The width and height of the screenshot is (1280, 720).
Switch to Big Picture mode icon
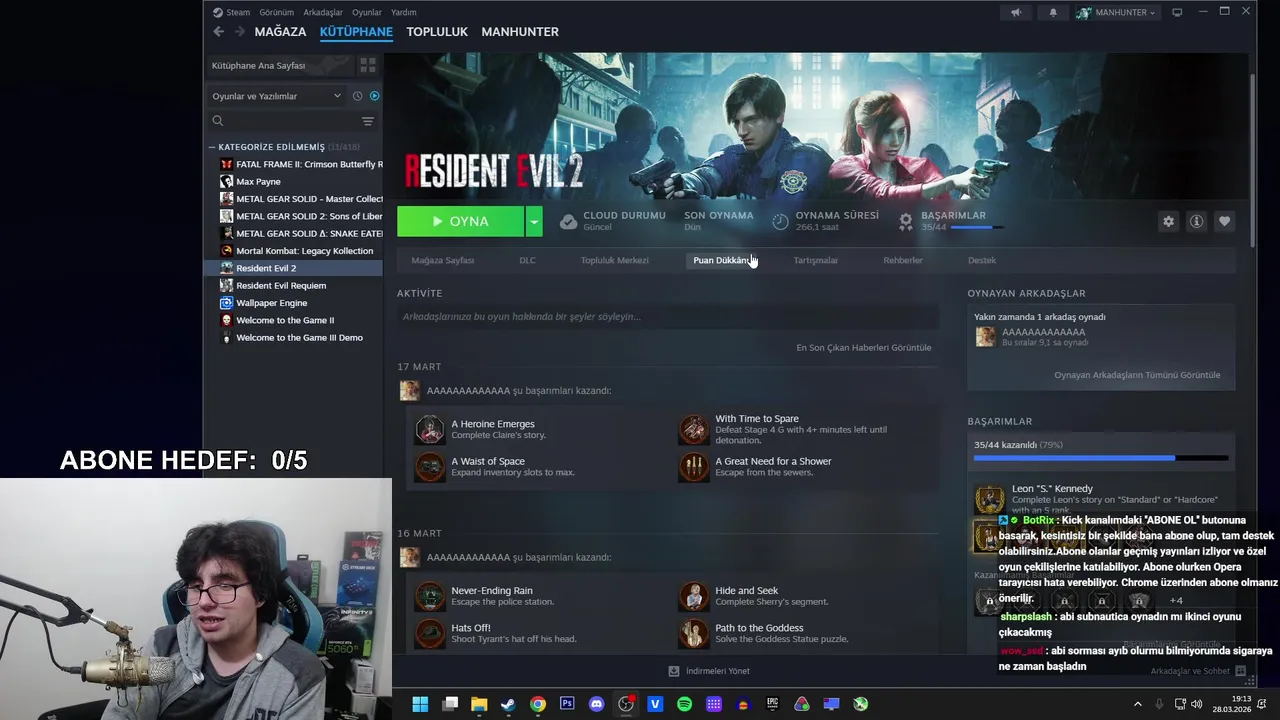coord(1177,12)
